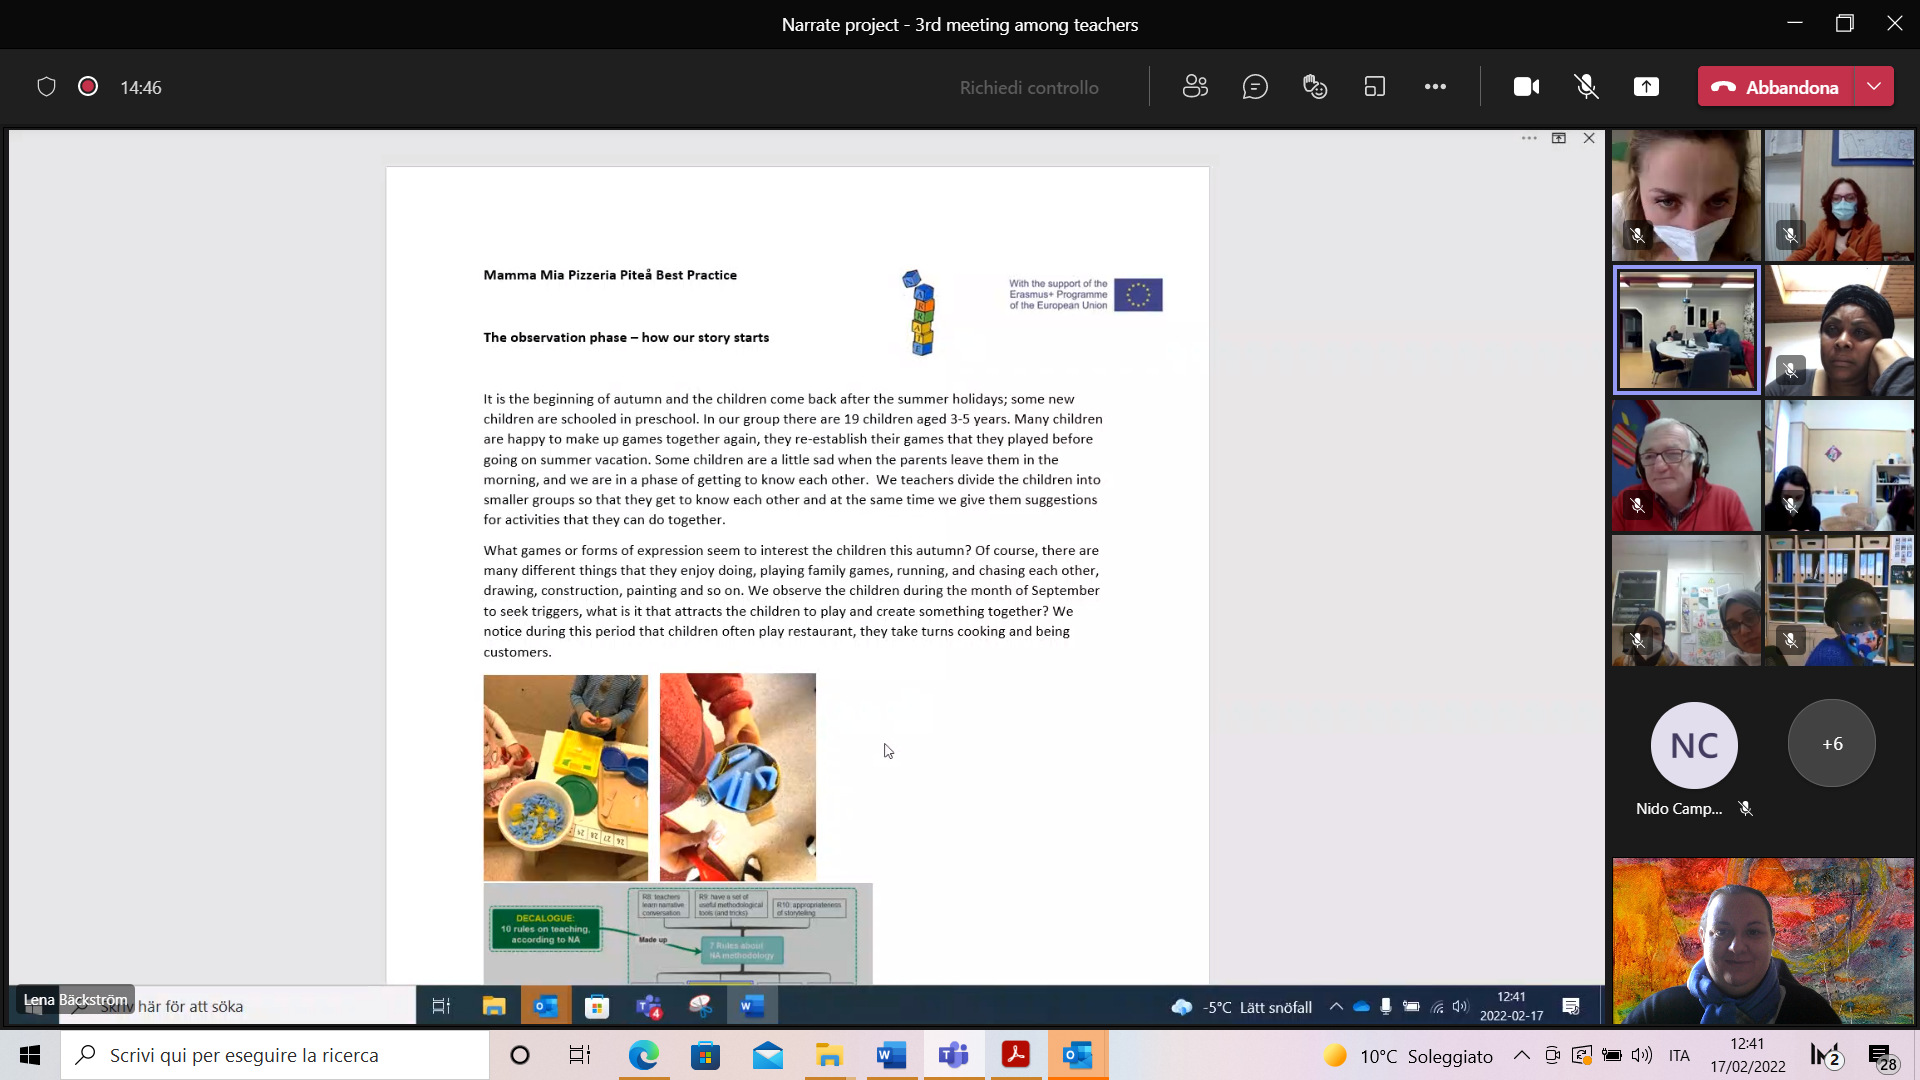Open the clock showing 12:41 17/02/2022

tap(1748, 1055)
